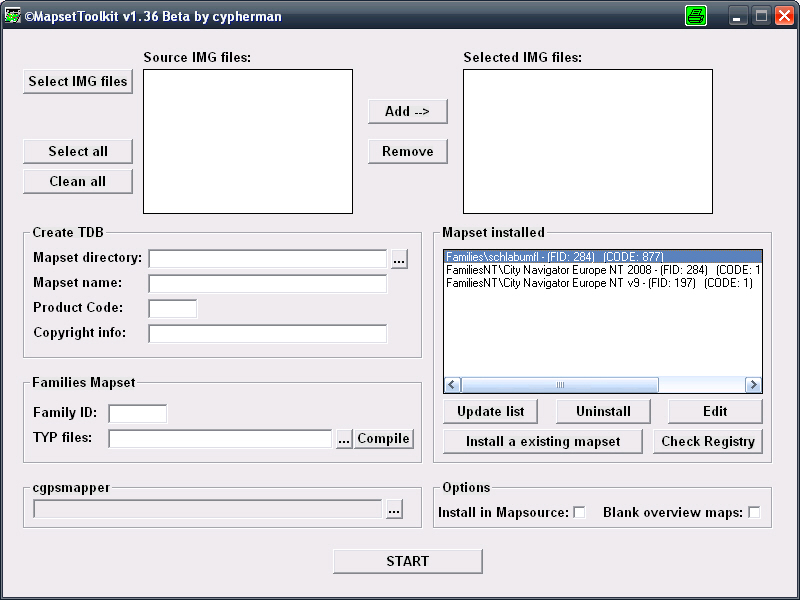This screenshot has width=800, height=600.
Task: Browse for the Mapset directory
Action: point(399,259)
